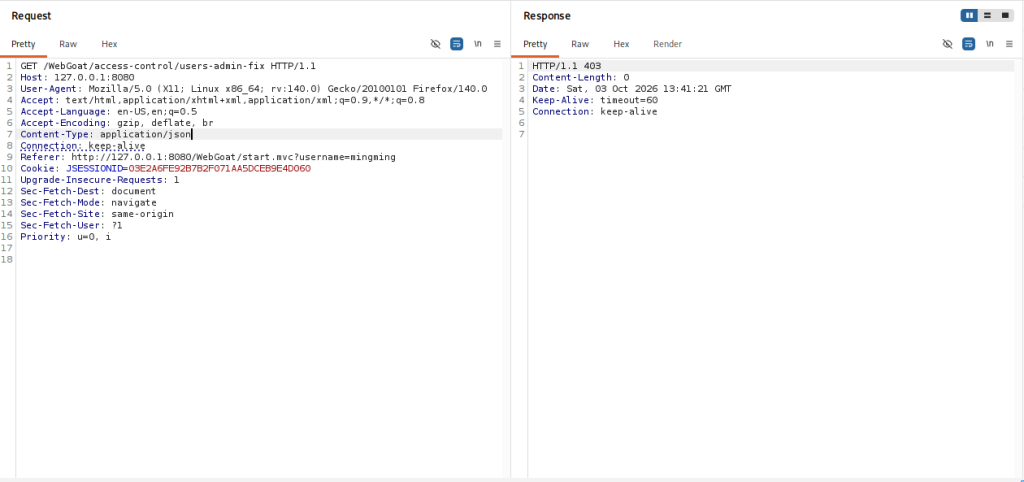Click the Accept text/html header line
The height and width of the screenshot is (482, 1024).
[222, 100]
